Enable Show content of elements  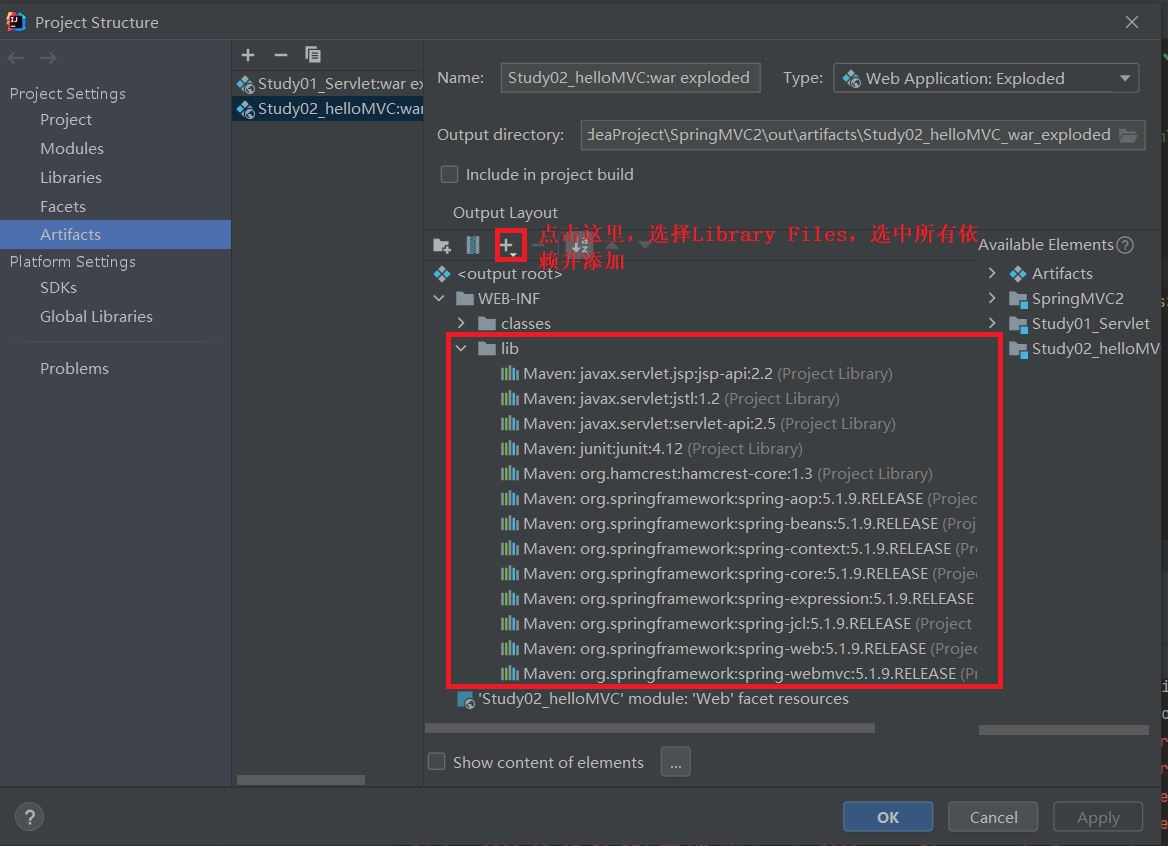[437, 762]
